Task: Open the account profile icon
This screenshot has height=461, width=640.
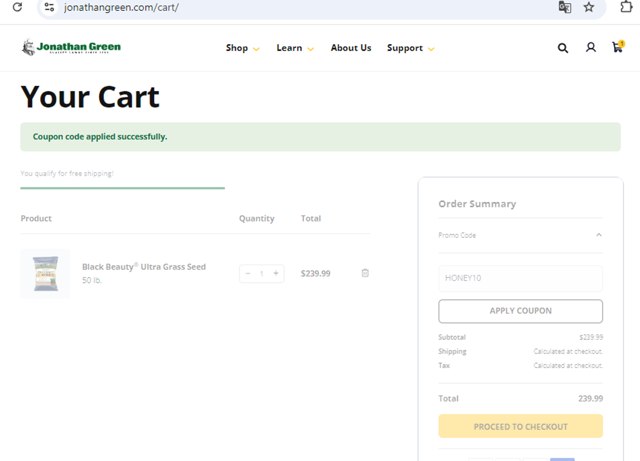Action: click(591, 47)
